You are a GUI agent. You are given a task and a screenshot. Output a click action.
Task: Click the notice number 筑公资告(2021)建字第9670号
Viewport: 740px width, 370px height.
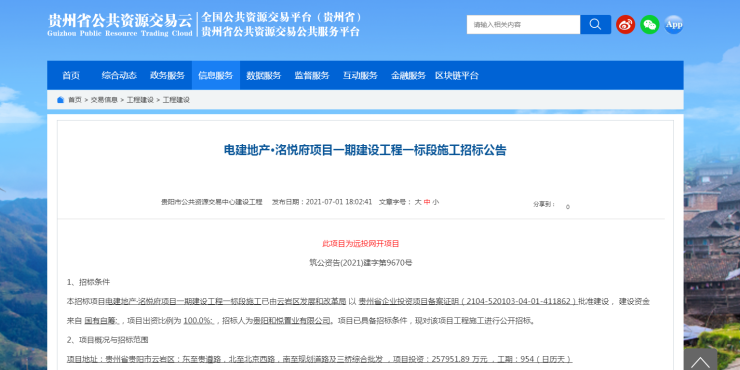point(361,263)
